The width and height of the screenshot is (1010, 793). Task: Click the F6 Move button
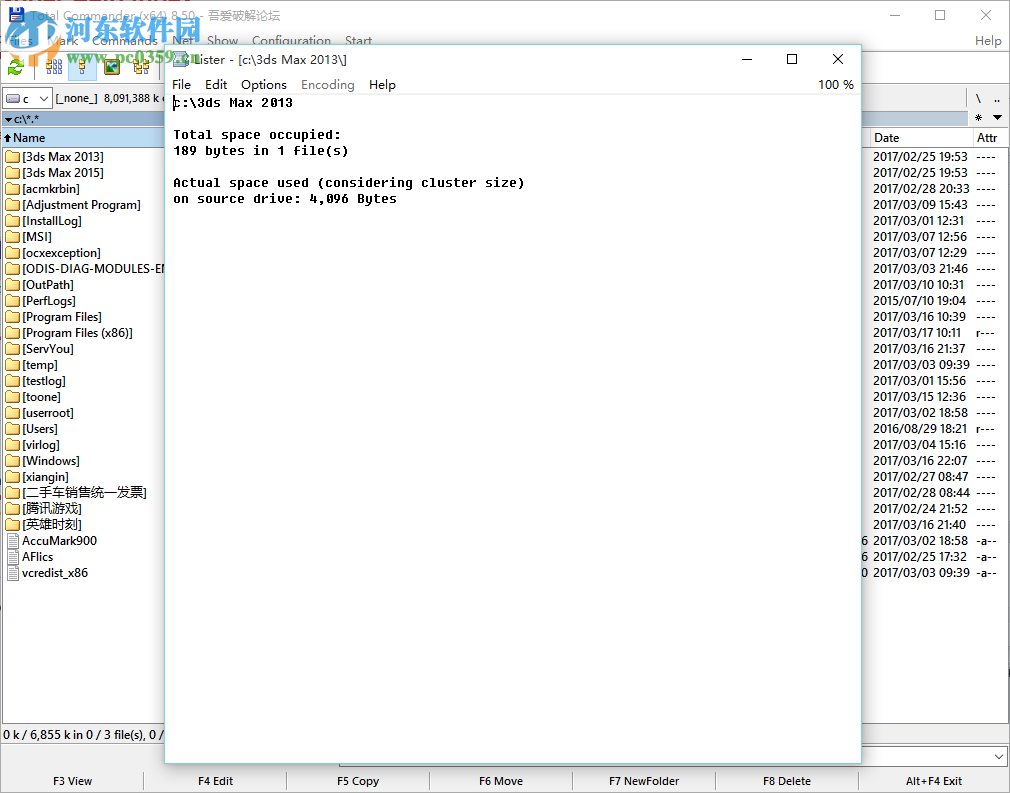click(500, 781)
